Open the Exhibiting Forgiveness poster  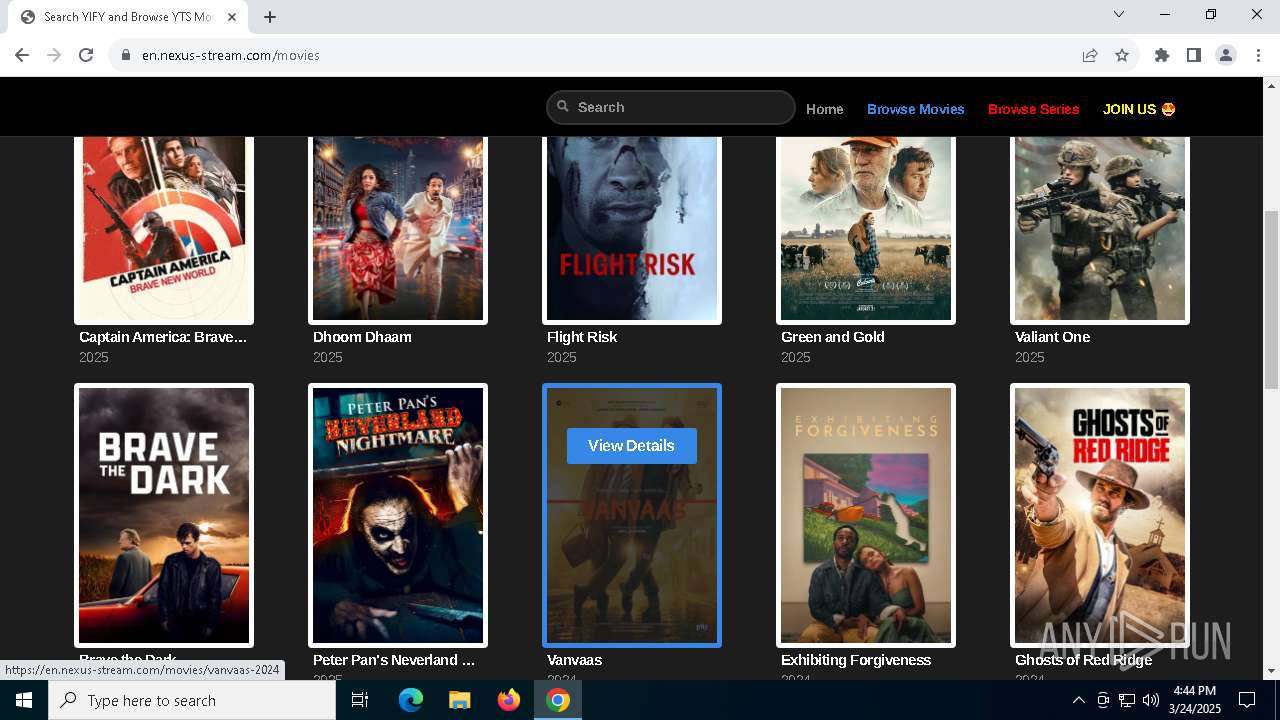(866, 515)
